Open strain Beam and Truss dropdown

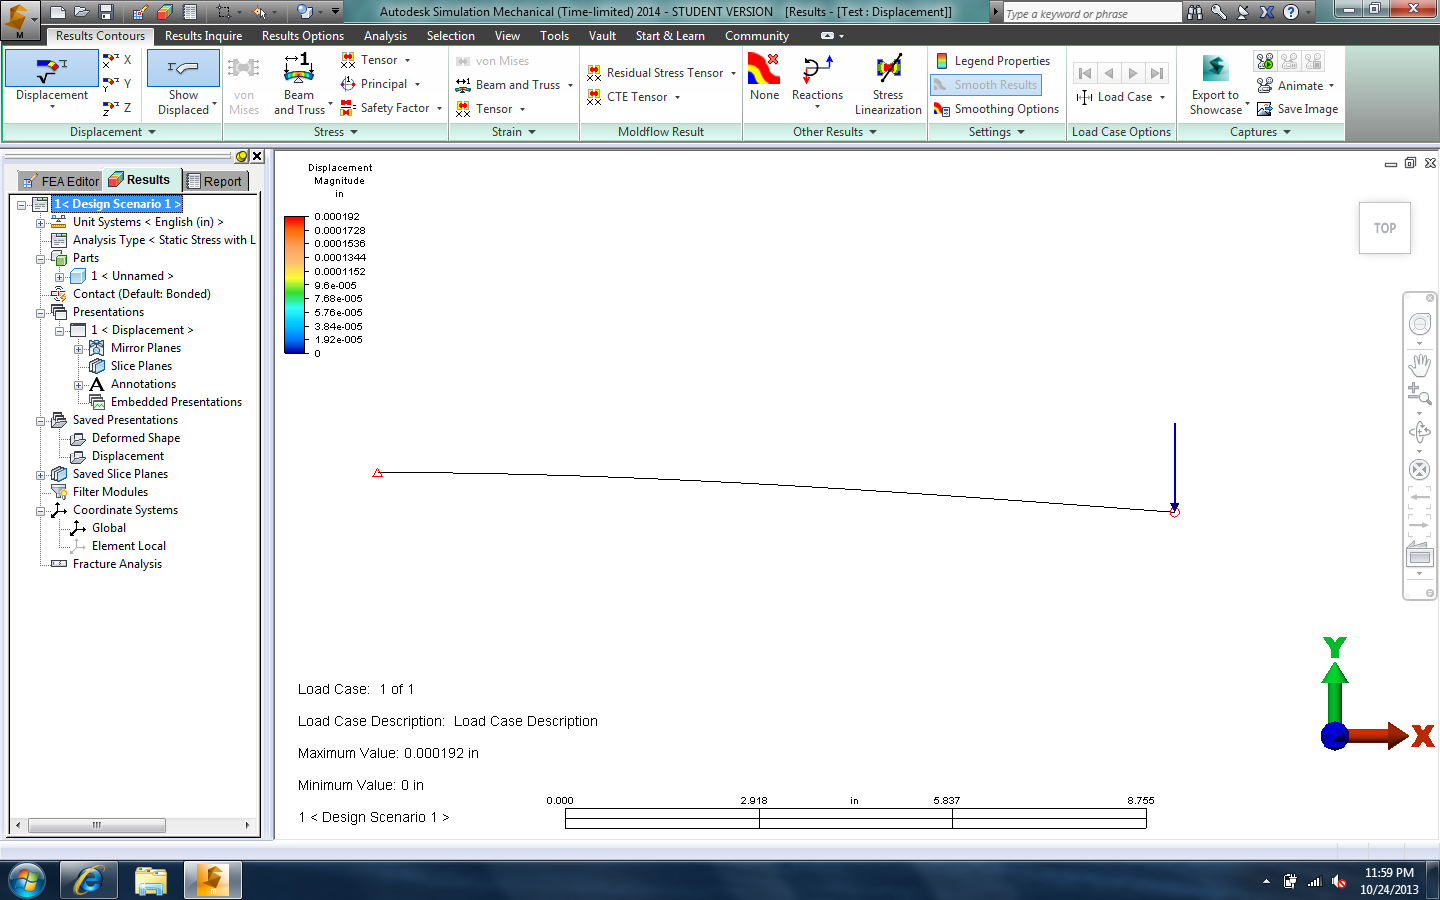coord(514,85)
